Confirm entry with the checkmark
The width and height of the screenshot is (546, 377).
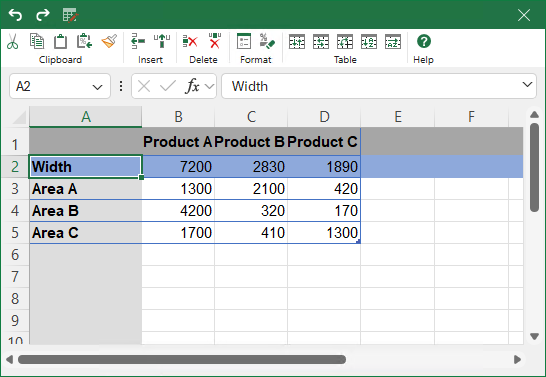[x=167, y=86]
